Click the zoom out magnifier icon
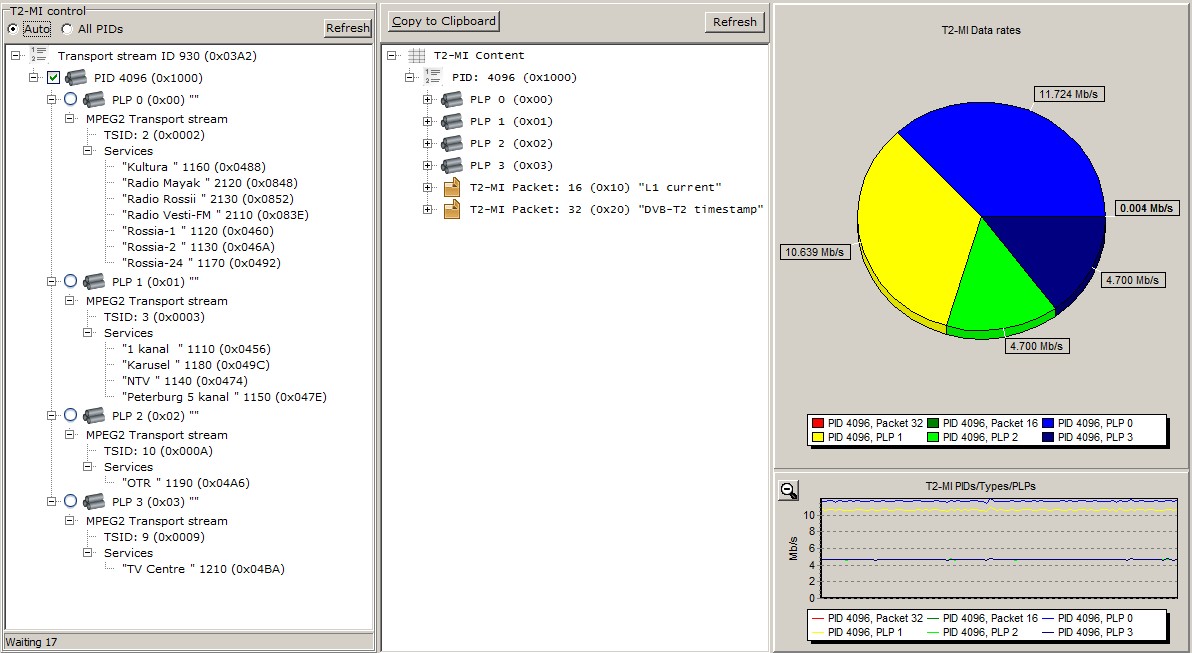Viewport: 1192px width, 653px height. pyautogui.click(x=789, y=490)
